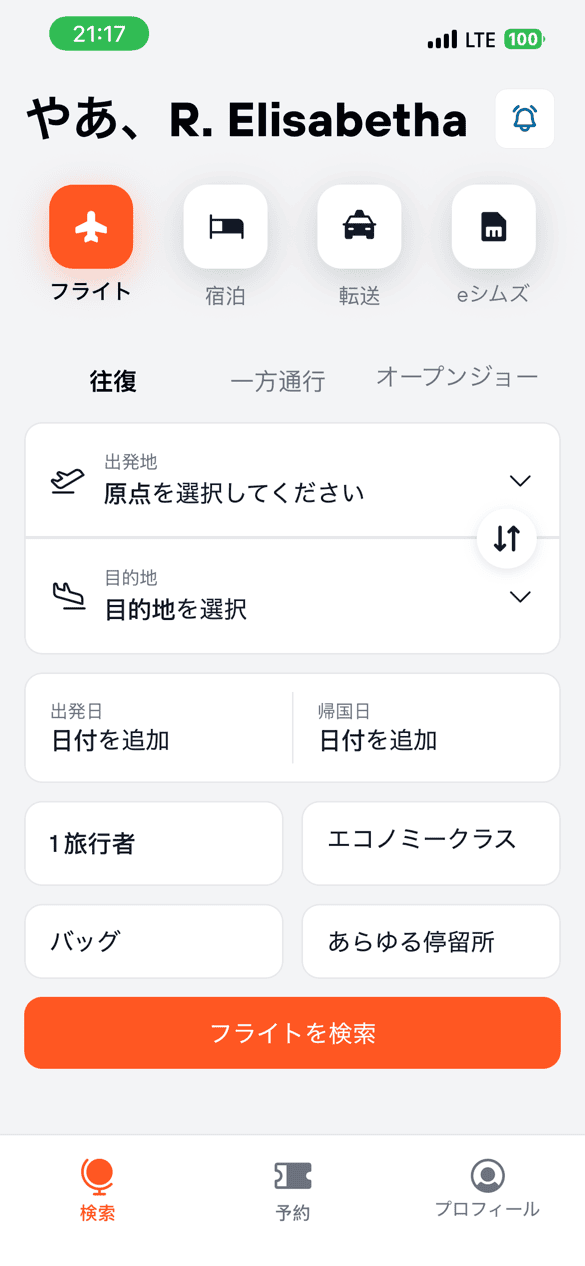Open the 宿泊 accommodation section

click(x=225, y=227)
